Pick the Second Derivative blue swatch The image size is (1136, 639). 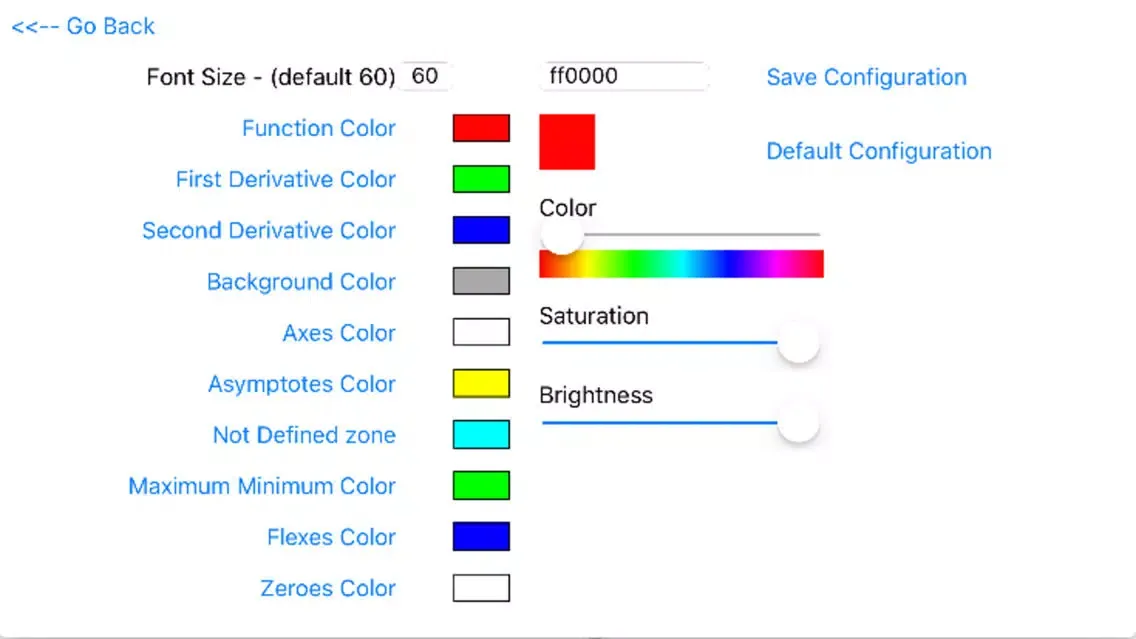click(x=481, y=230)
